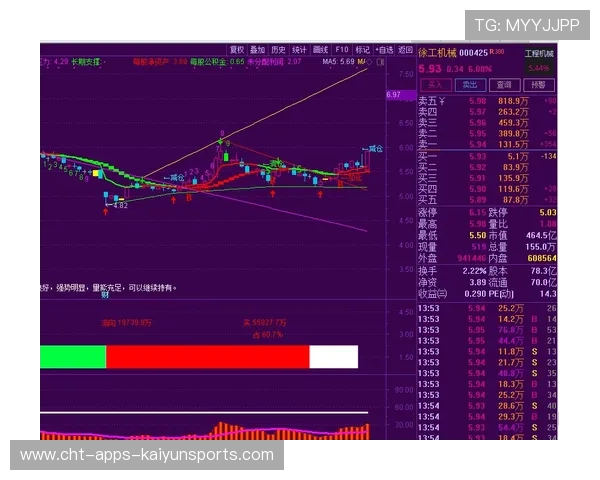Click the green segment of the fund bar
Image resolution: width=600 pixels, height=480 pixels.
tap(73, 356)
